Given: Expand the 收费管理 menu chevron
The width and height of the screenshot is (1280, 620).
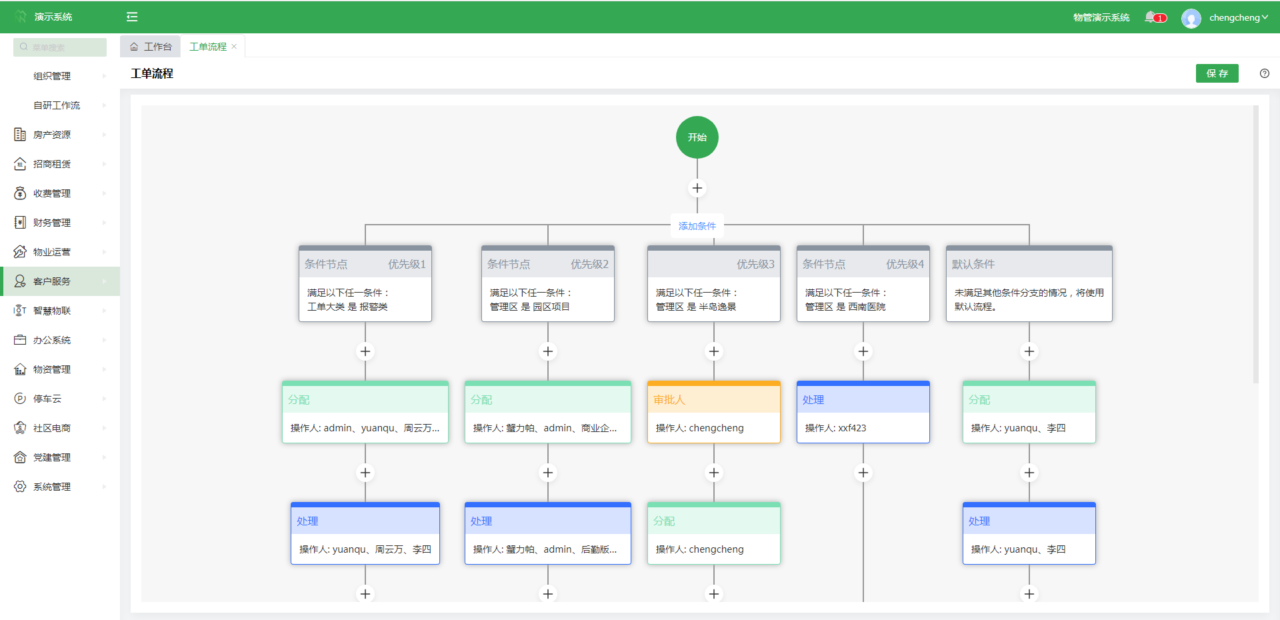Looking at the screenshot, I should (x=104, y=193).
